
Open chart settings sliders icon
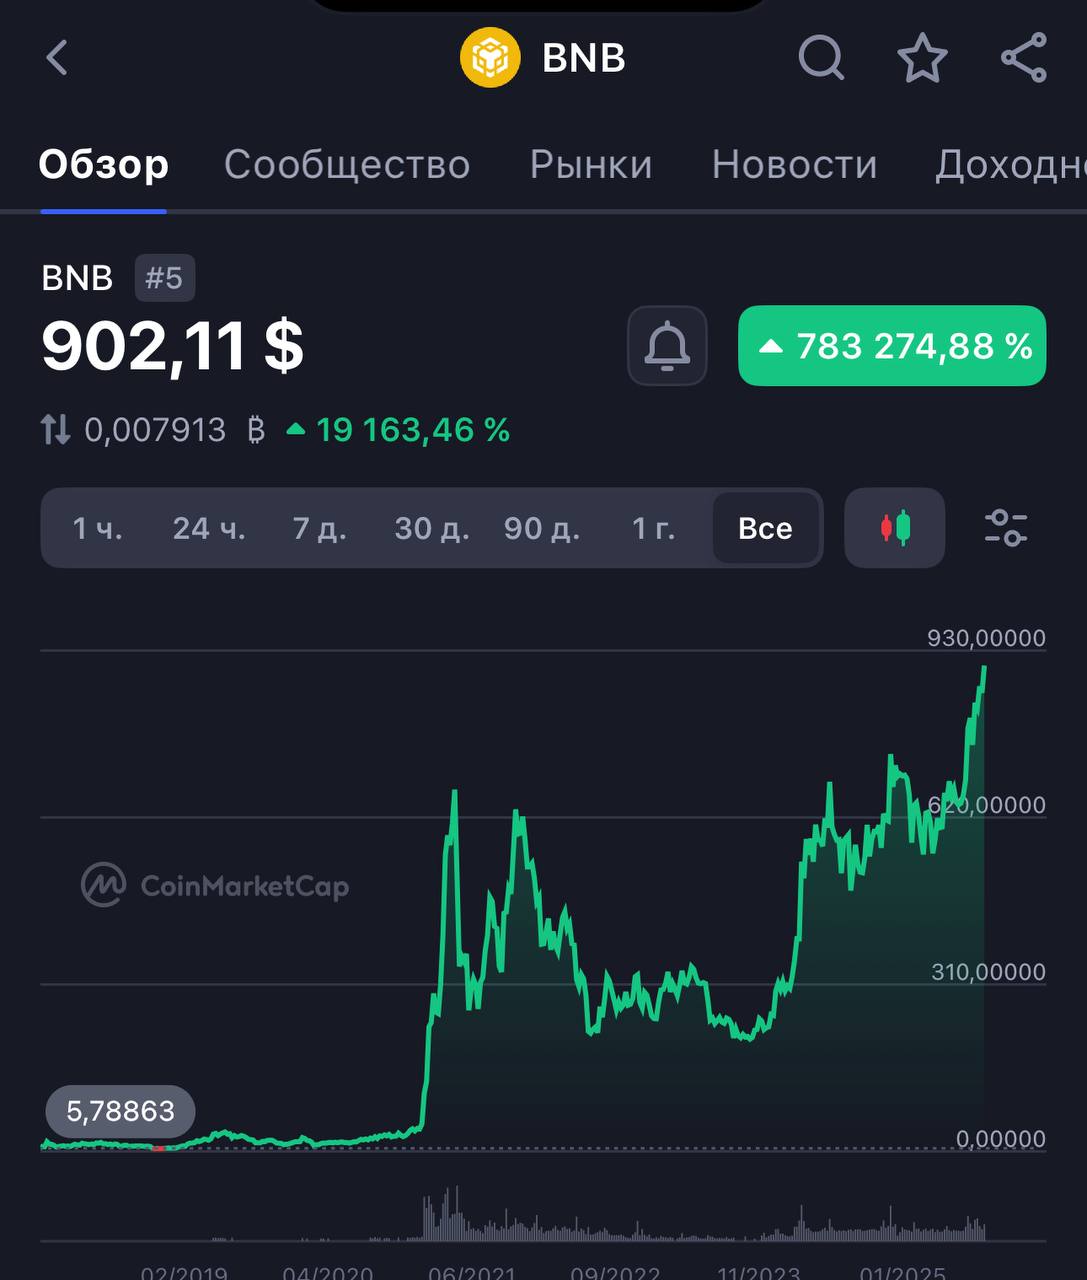1005,527
